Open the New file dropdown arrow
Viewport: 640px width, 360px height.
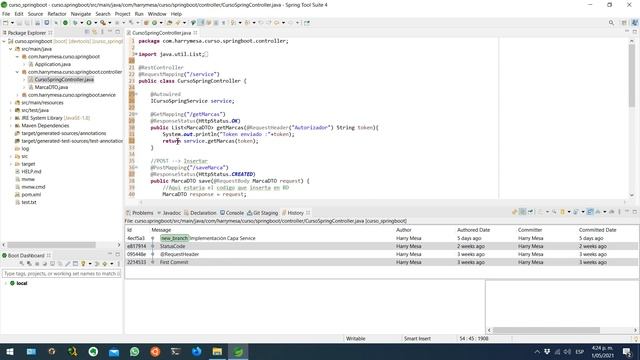(x=12, y=23)
